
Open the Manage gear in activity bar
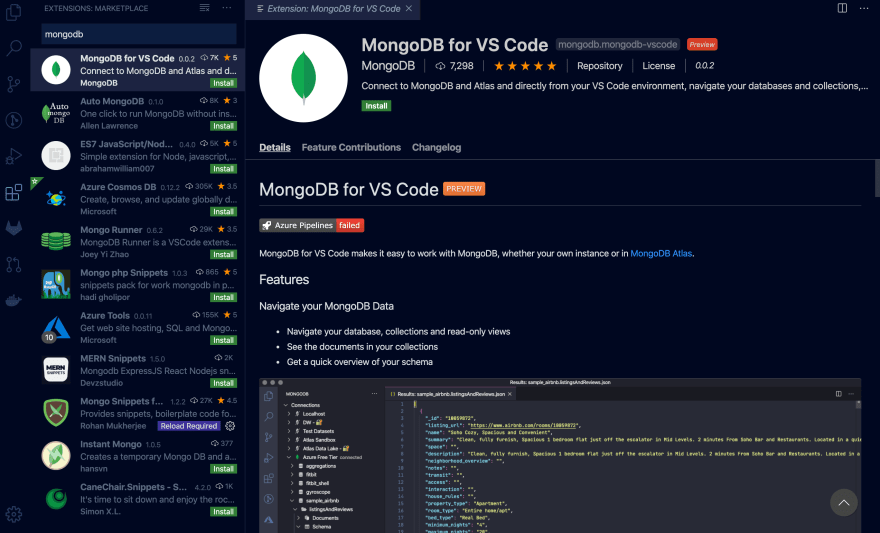pyautogui.click(x=13, y=514)
